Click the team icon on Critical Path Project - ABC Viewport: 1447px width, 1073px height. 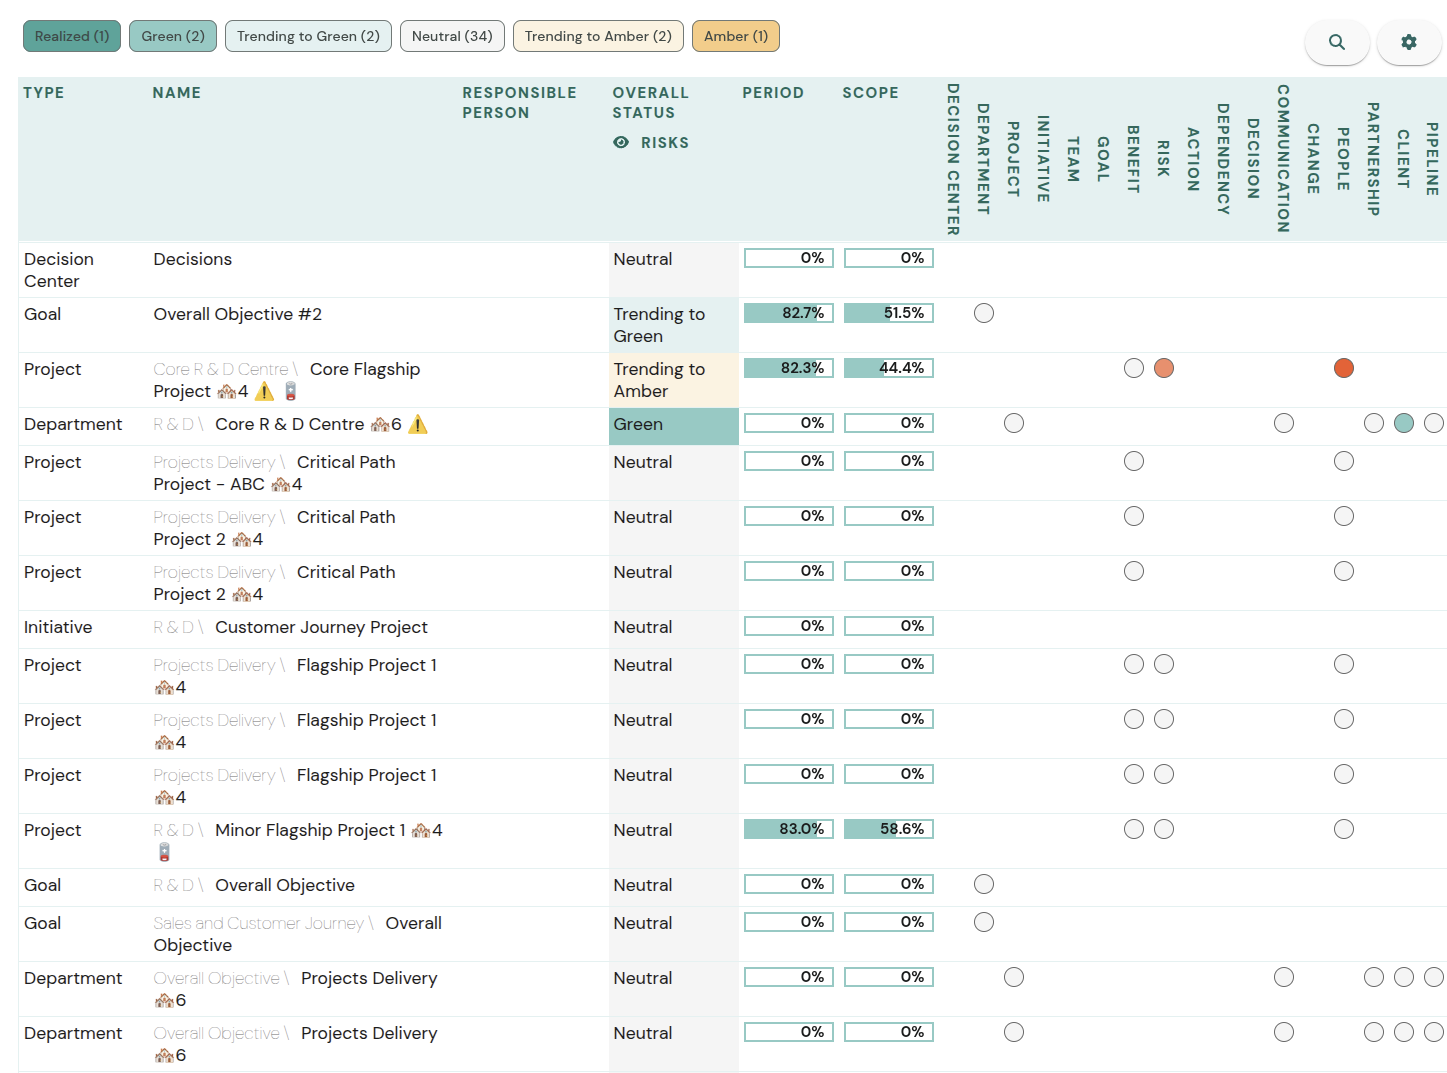(281, 484)
